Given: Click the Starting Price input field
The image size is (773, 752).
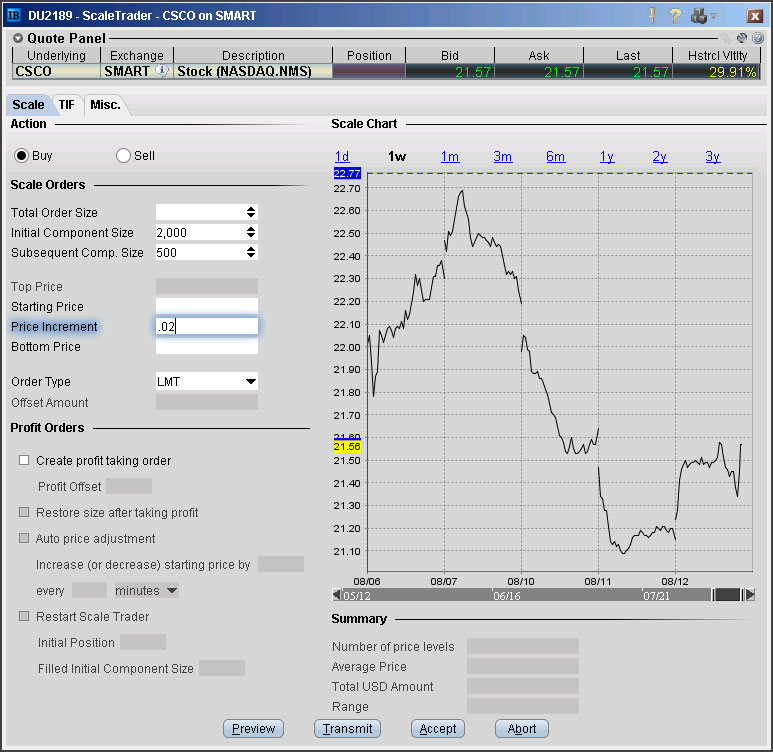Looking at the screenshot, I should [207, 306].
